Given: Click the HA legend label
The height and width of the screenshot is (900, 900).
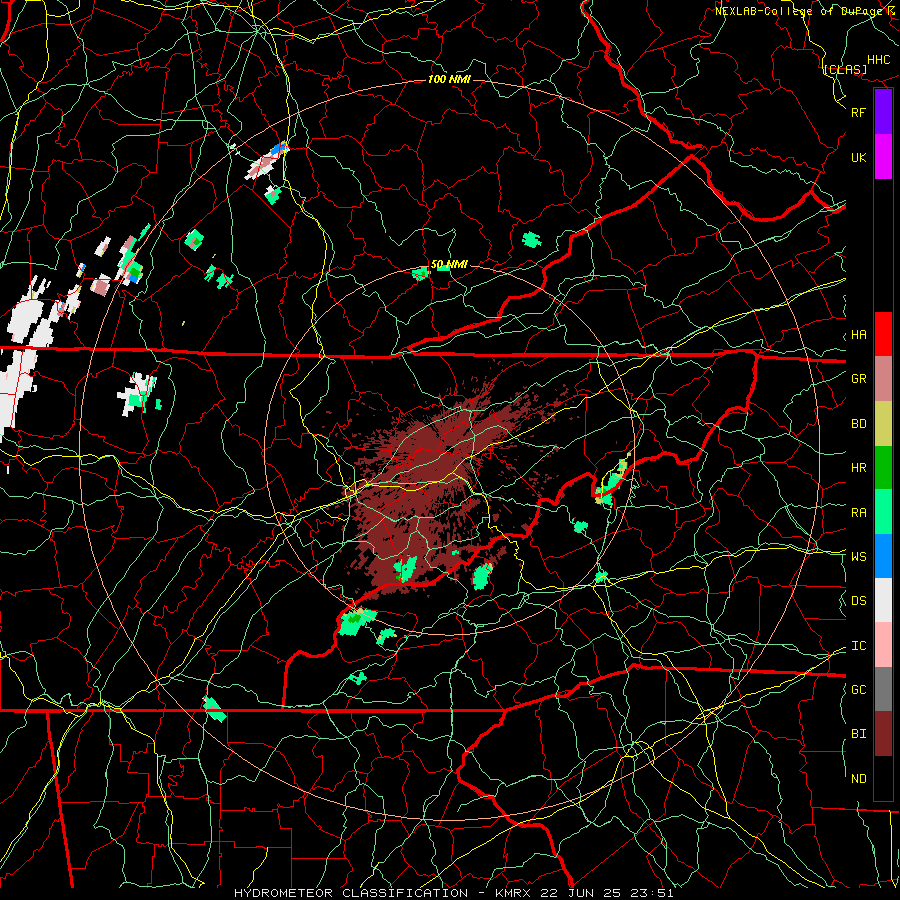Looking at the screenshot, I should pos(858,334).
